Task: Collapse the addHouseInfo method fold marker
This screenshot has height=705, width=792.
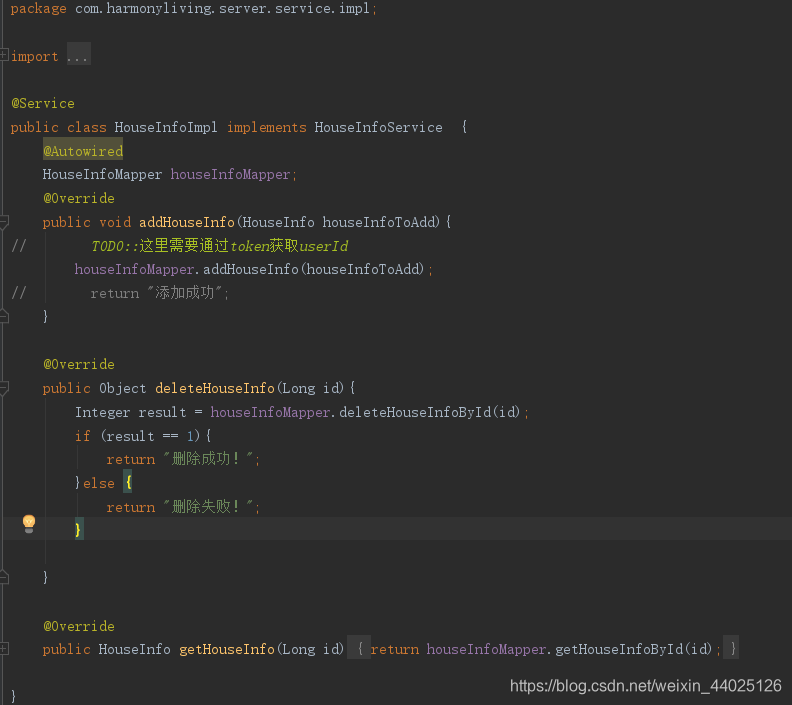Action: [4, 222]
